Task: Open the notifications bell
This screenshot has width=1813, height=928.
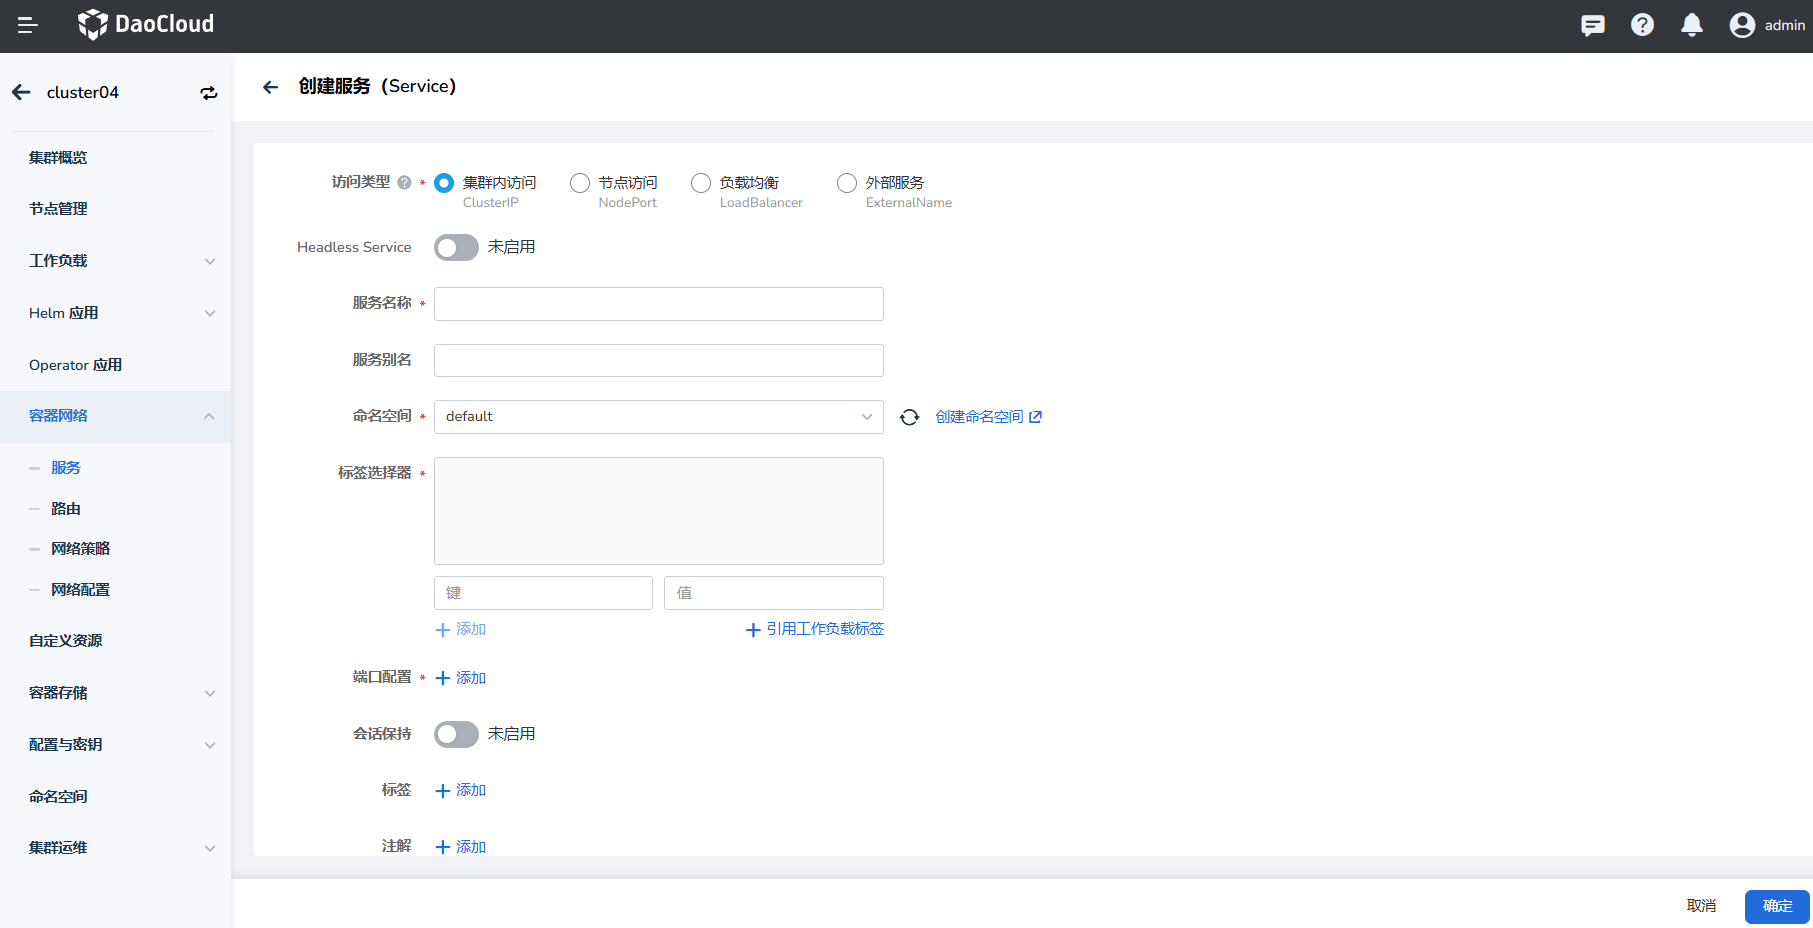Action: click(x=1691, y=25)
